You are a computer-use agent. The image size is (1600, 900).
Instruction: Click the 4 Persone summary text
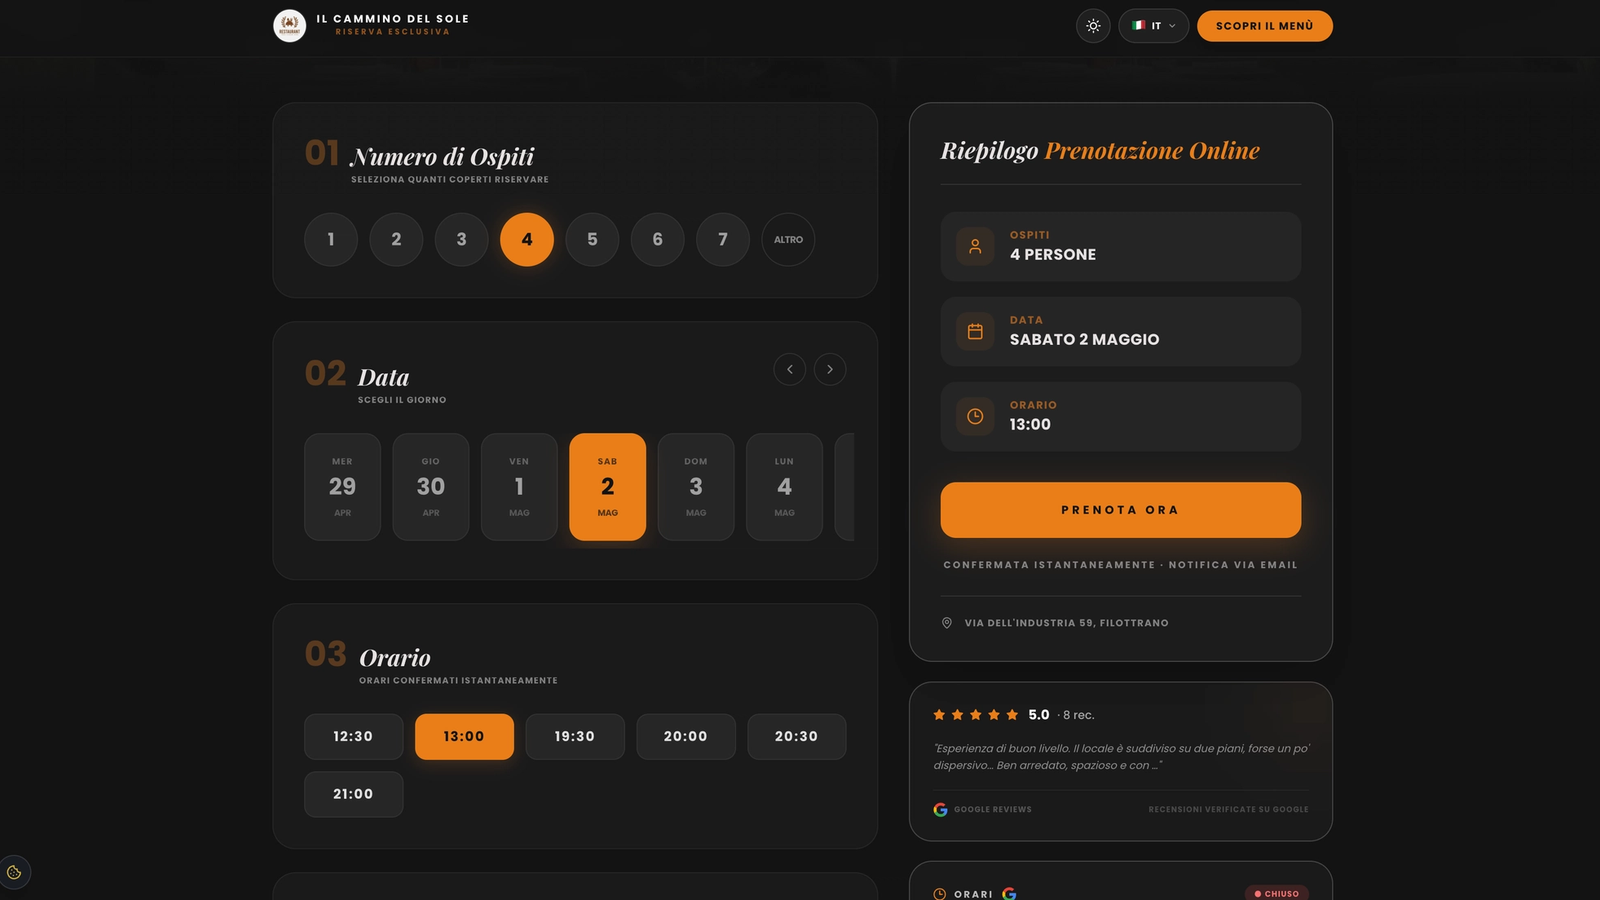point(1053,255)
